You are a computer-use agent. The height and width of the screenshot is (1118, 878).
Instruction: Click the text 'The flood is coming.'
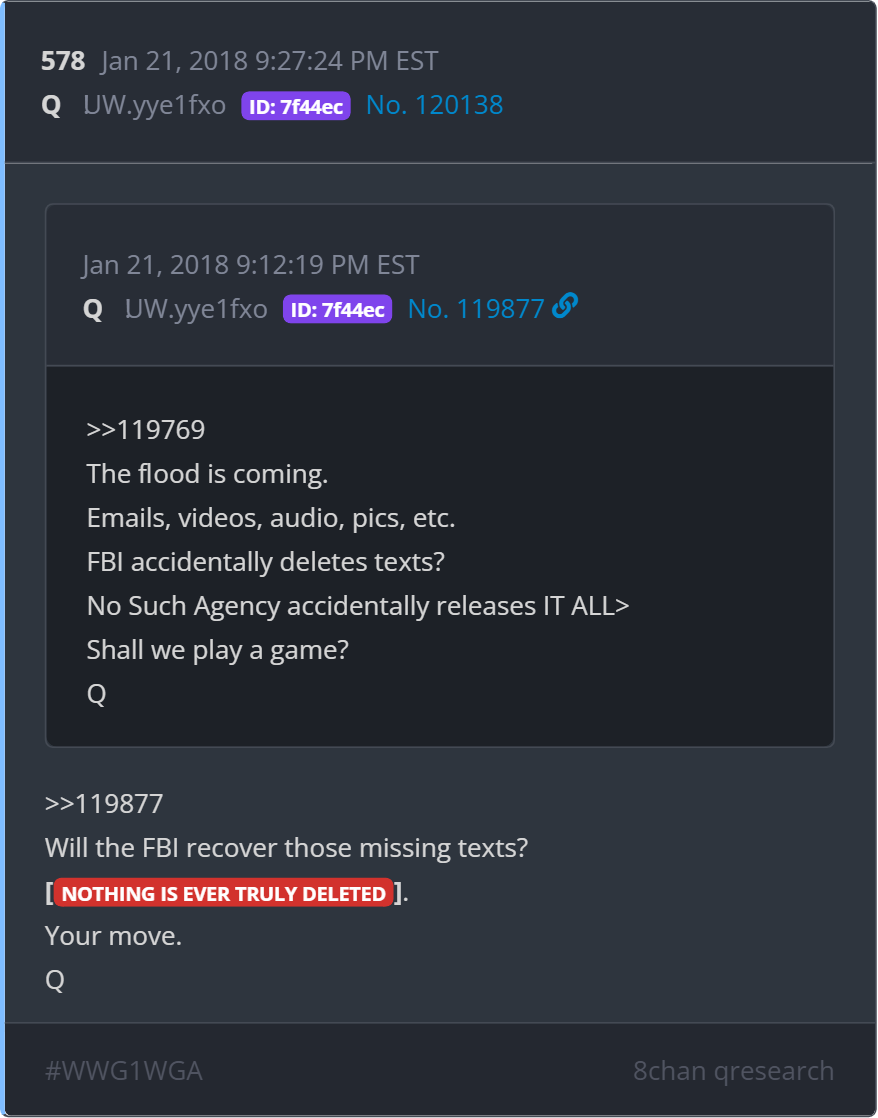click(208, 474)
